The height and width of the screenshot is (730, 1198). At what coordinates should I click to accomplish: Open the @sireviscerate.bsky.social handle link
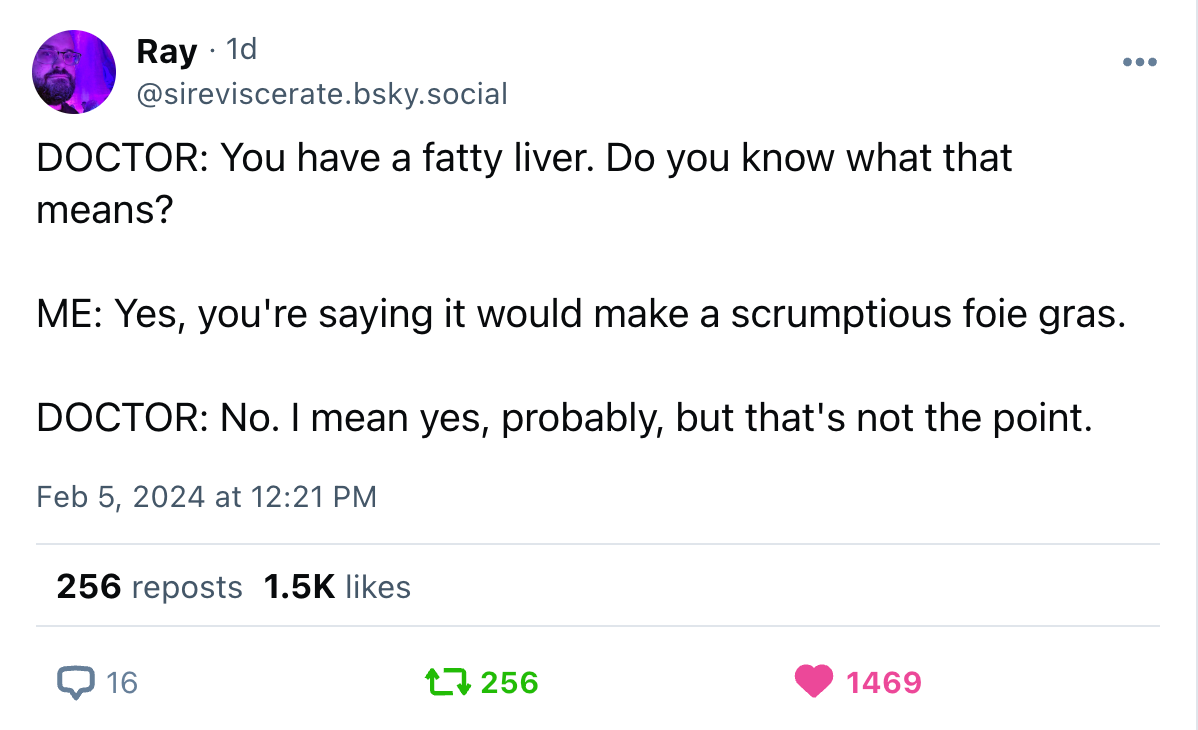[x=320, y=94]
